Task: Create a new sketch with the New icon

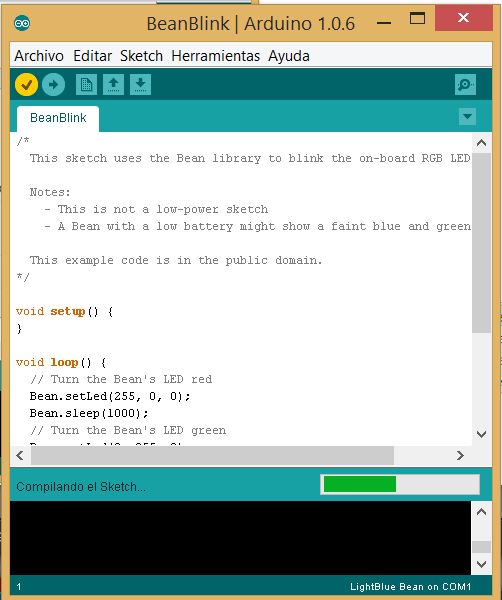Action: [86, 84]
